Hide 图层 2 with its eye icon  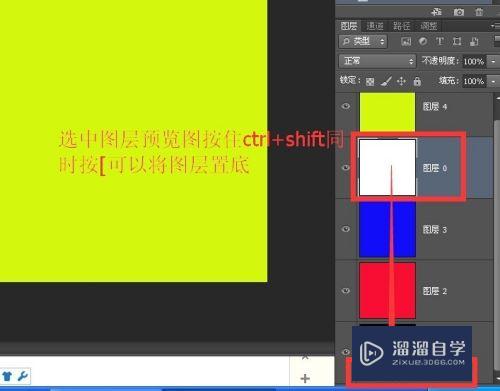coord(346,291)
